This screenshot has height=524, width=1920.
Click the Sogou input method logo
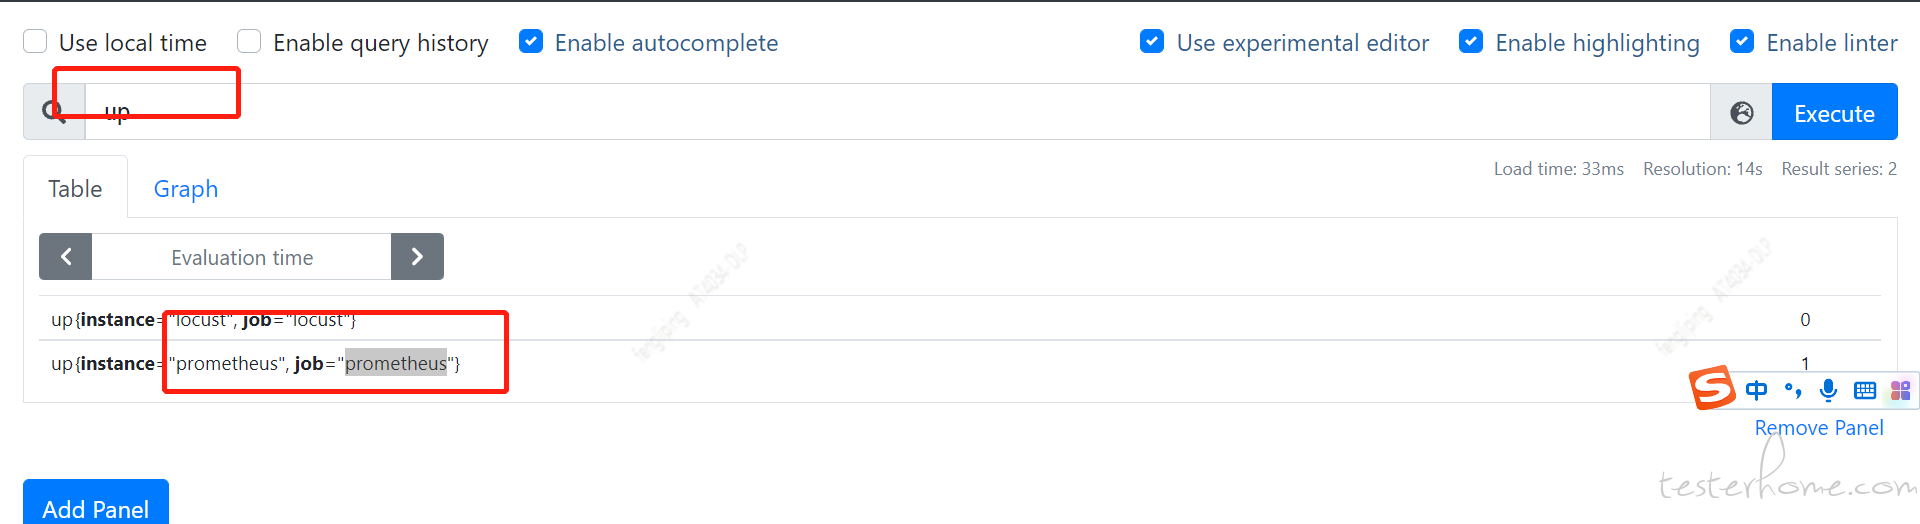[1712, 388]
